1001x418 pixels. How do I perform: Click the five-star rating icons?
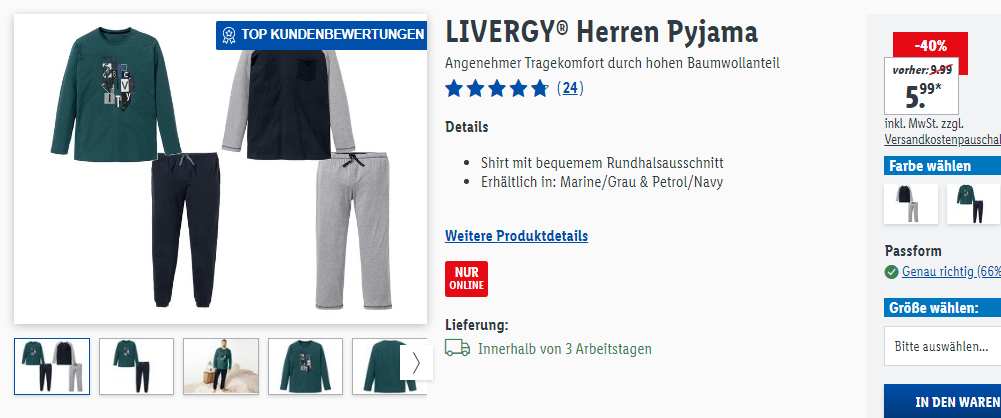(x=497, y=88)
